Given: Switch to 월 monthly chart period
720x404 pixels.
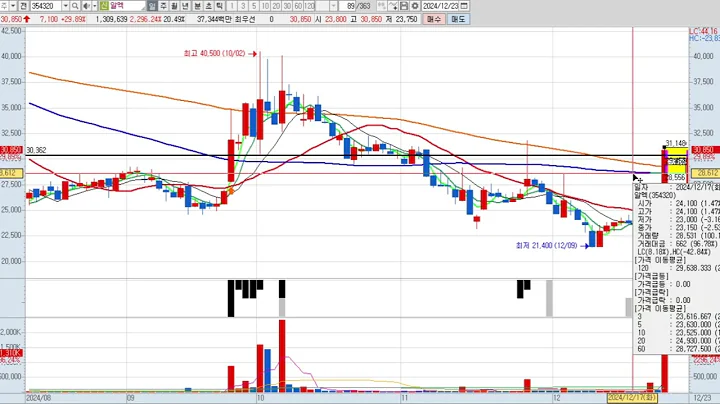Looking at the screenshot, I should (174, 6).
